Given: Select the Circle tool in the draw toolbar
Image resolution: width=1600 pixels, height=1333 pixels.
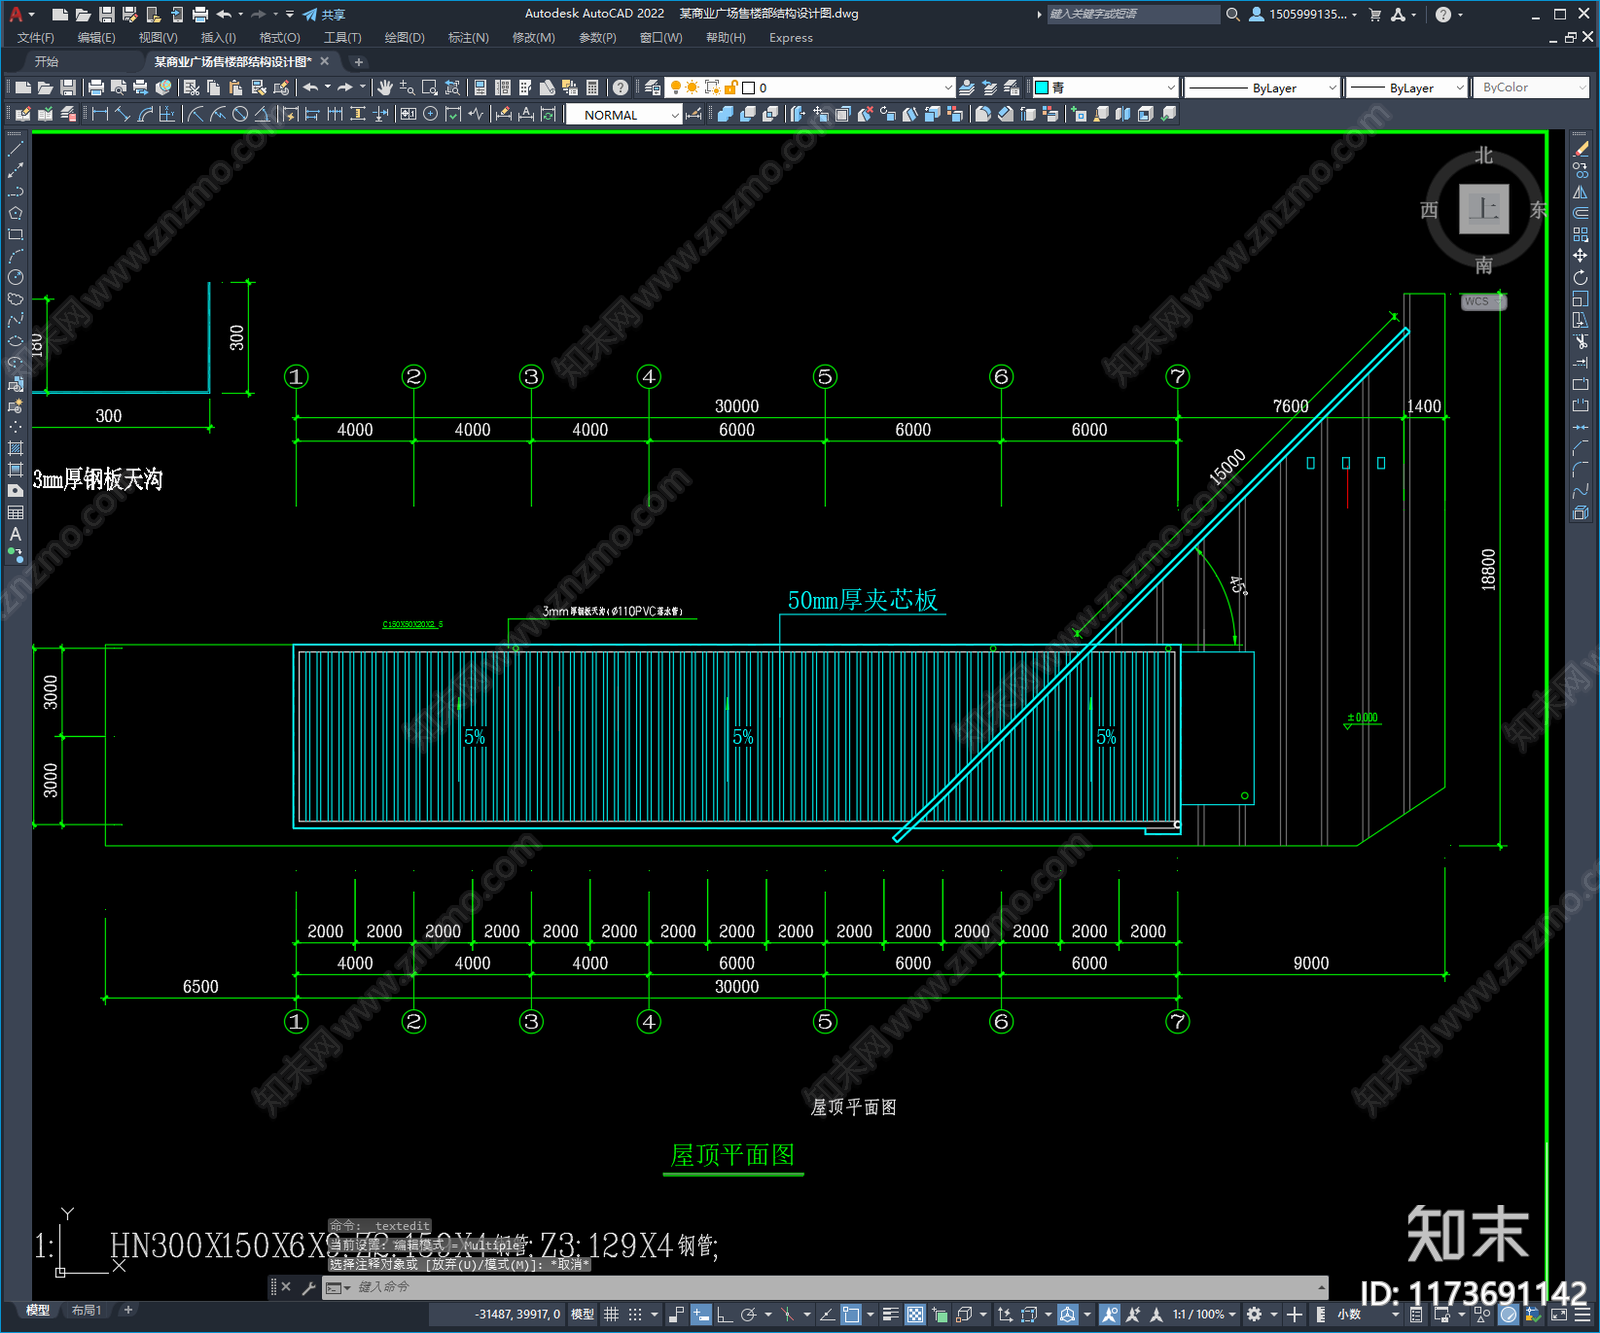Looking at the screenshot, I should 15,277.
